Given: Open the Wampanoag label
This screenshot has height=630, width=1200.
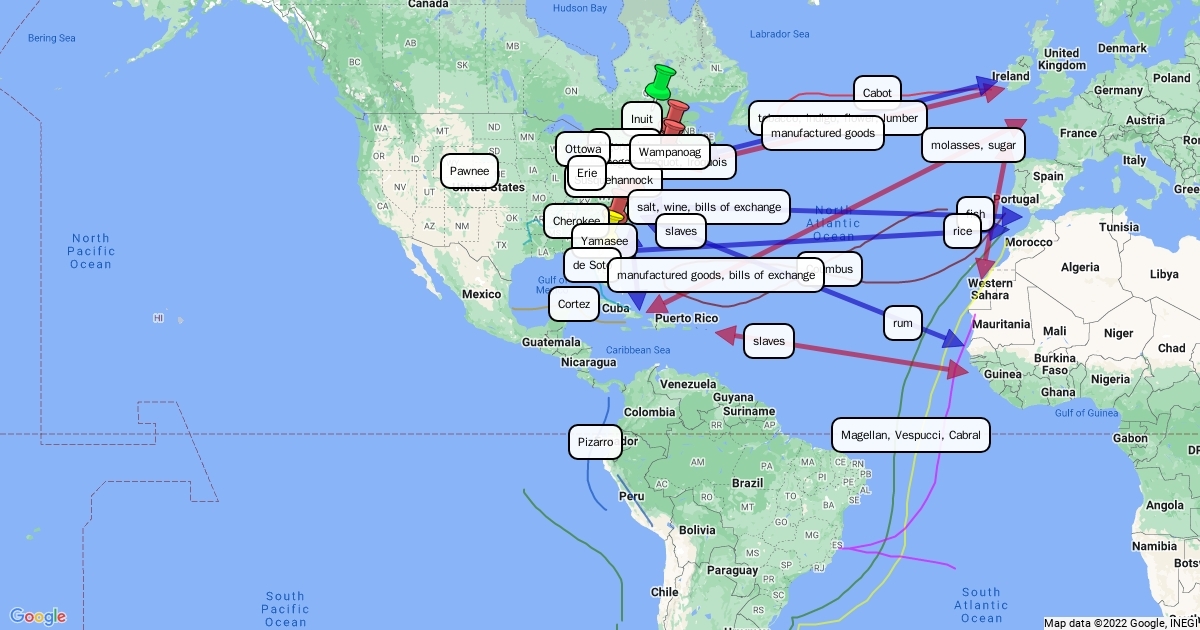Looking at the screenshot, I should point(670,152).
